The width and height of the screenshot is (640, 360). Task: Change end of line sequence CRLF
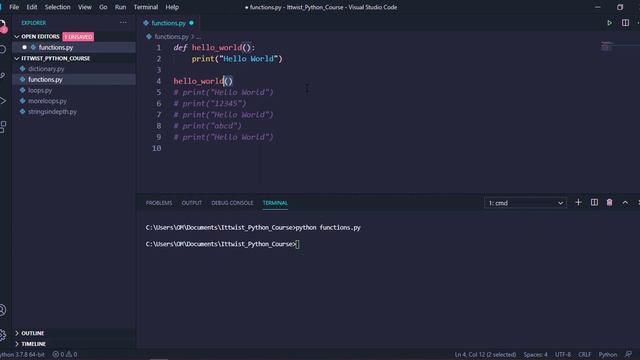click(x=584, y=354)
